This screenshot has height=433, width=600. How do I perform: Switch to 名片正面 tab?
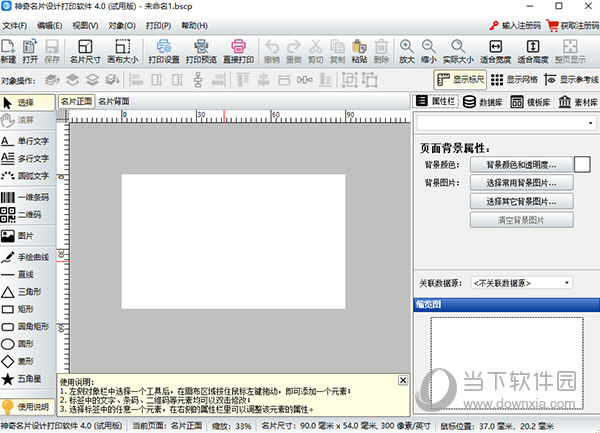[77, 101]
